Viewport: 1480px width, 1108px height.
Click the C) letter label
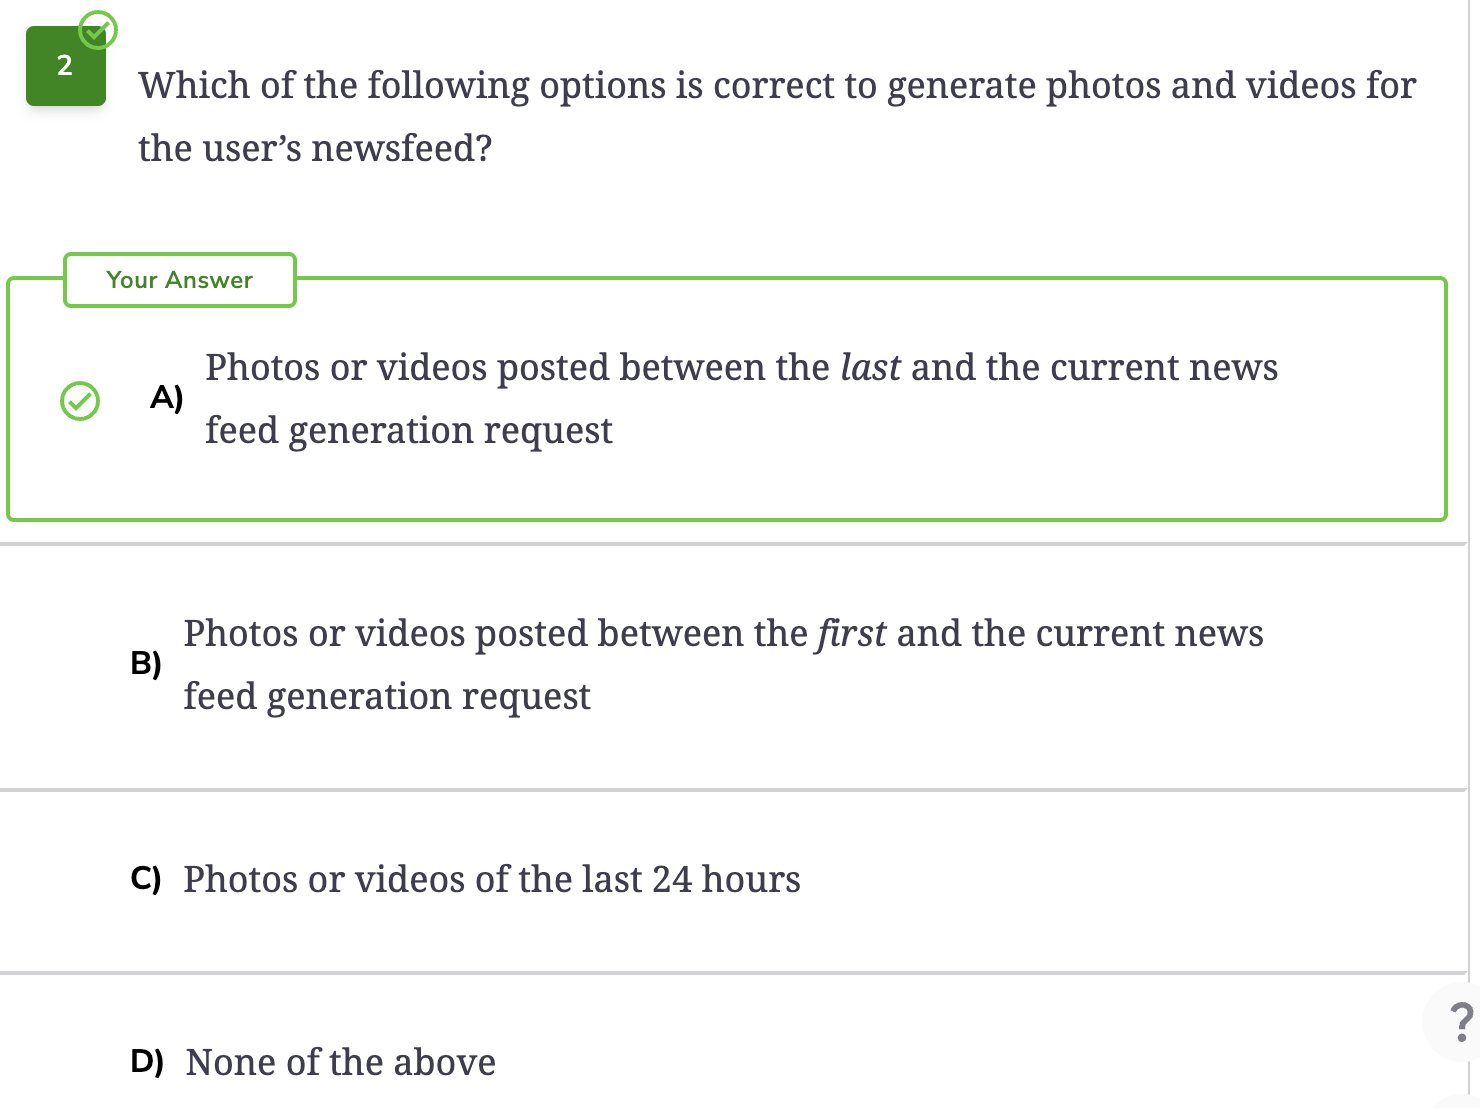pyautogui.click(x=146, y=879)
